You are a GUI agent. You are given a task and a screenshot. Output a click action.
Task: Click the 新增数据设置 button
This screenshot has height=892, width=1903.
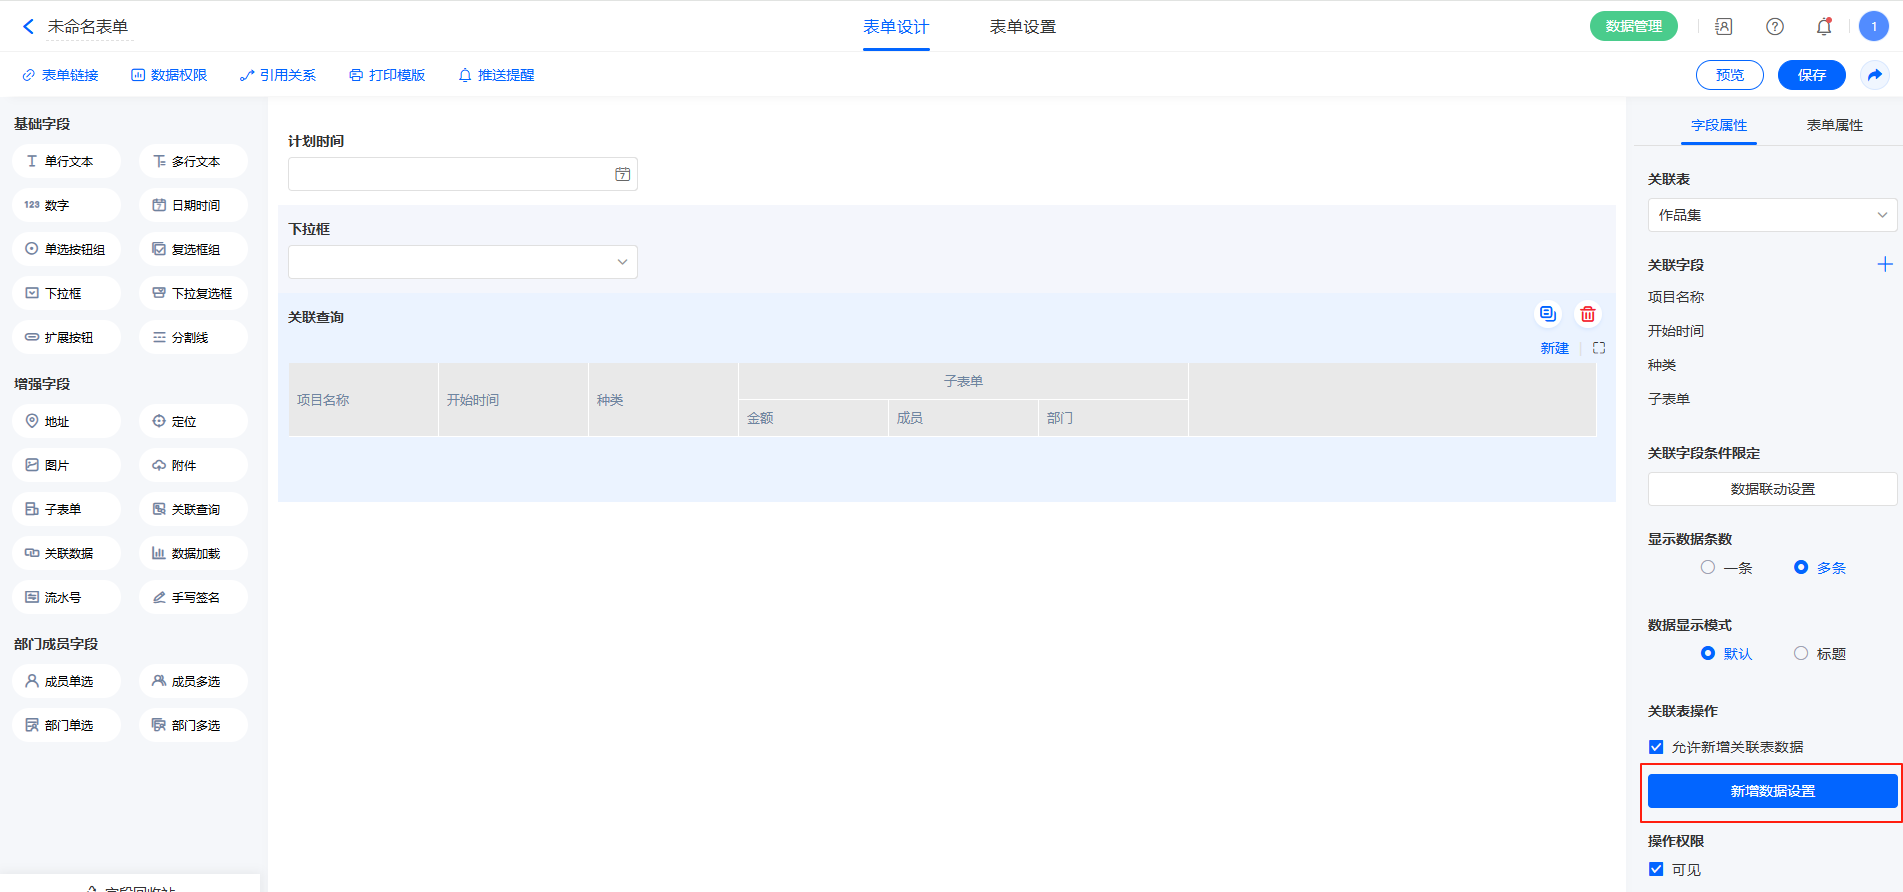(1772, 791)
